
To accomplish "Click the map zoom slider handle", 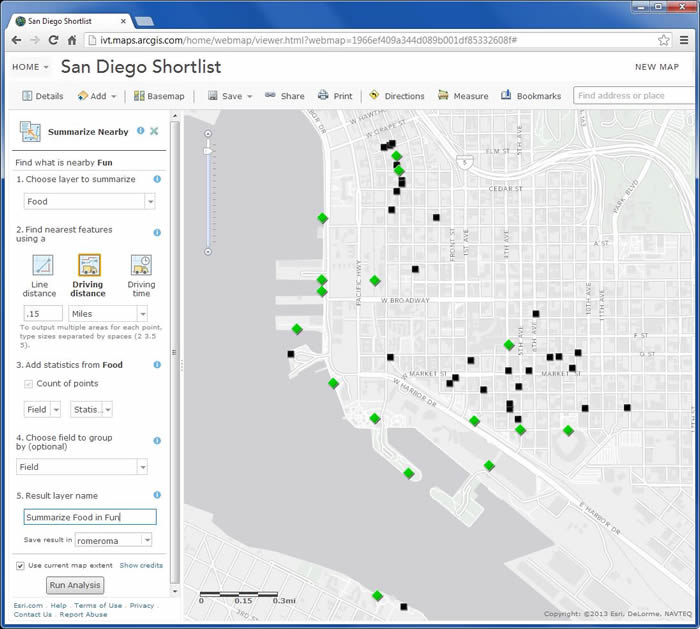I will [208, 150].
